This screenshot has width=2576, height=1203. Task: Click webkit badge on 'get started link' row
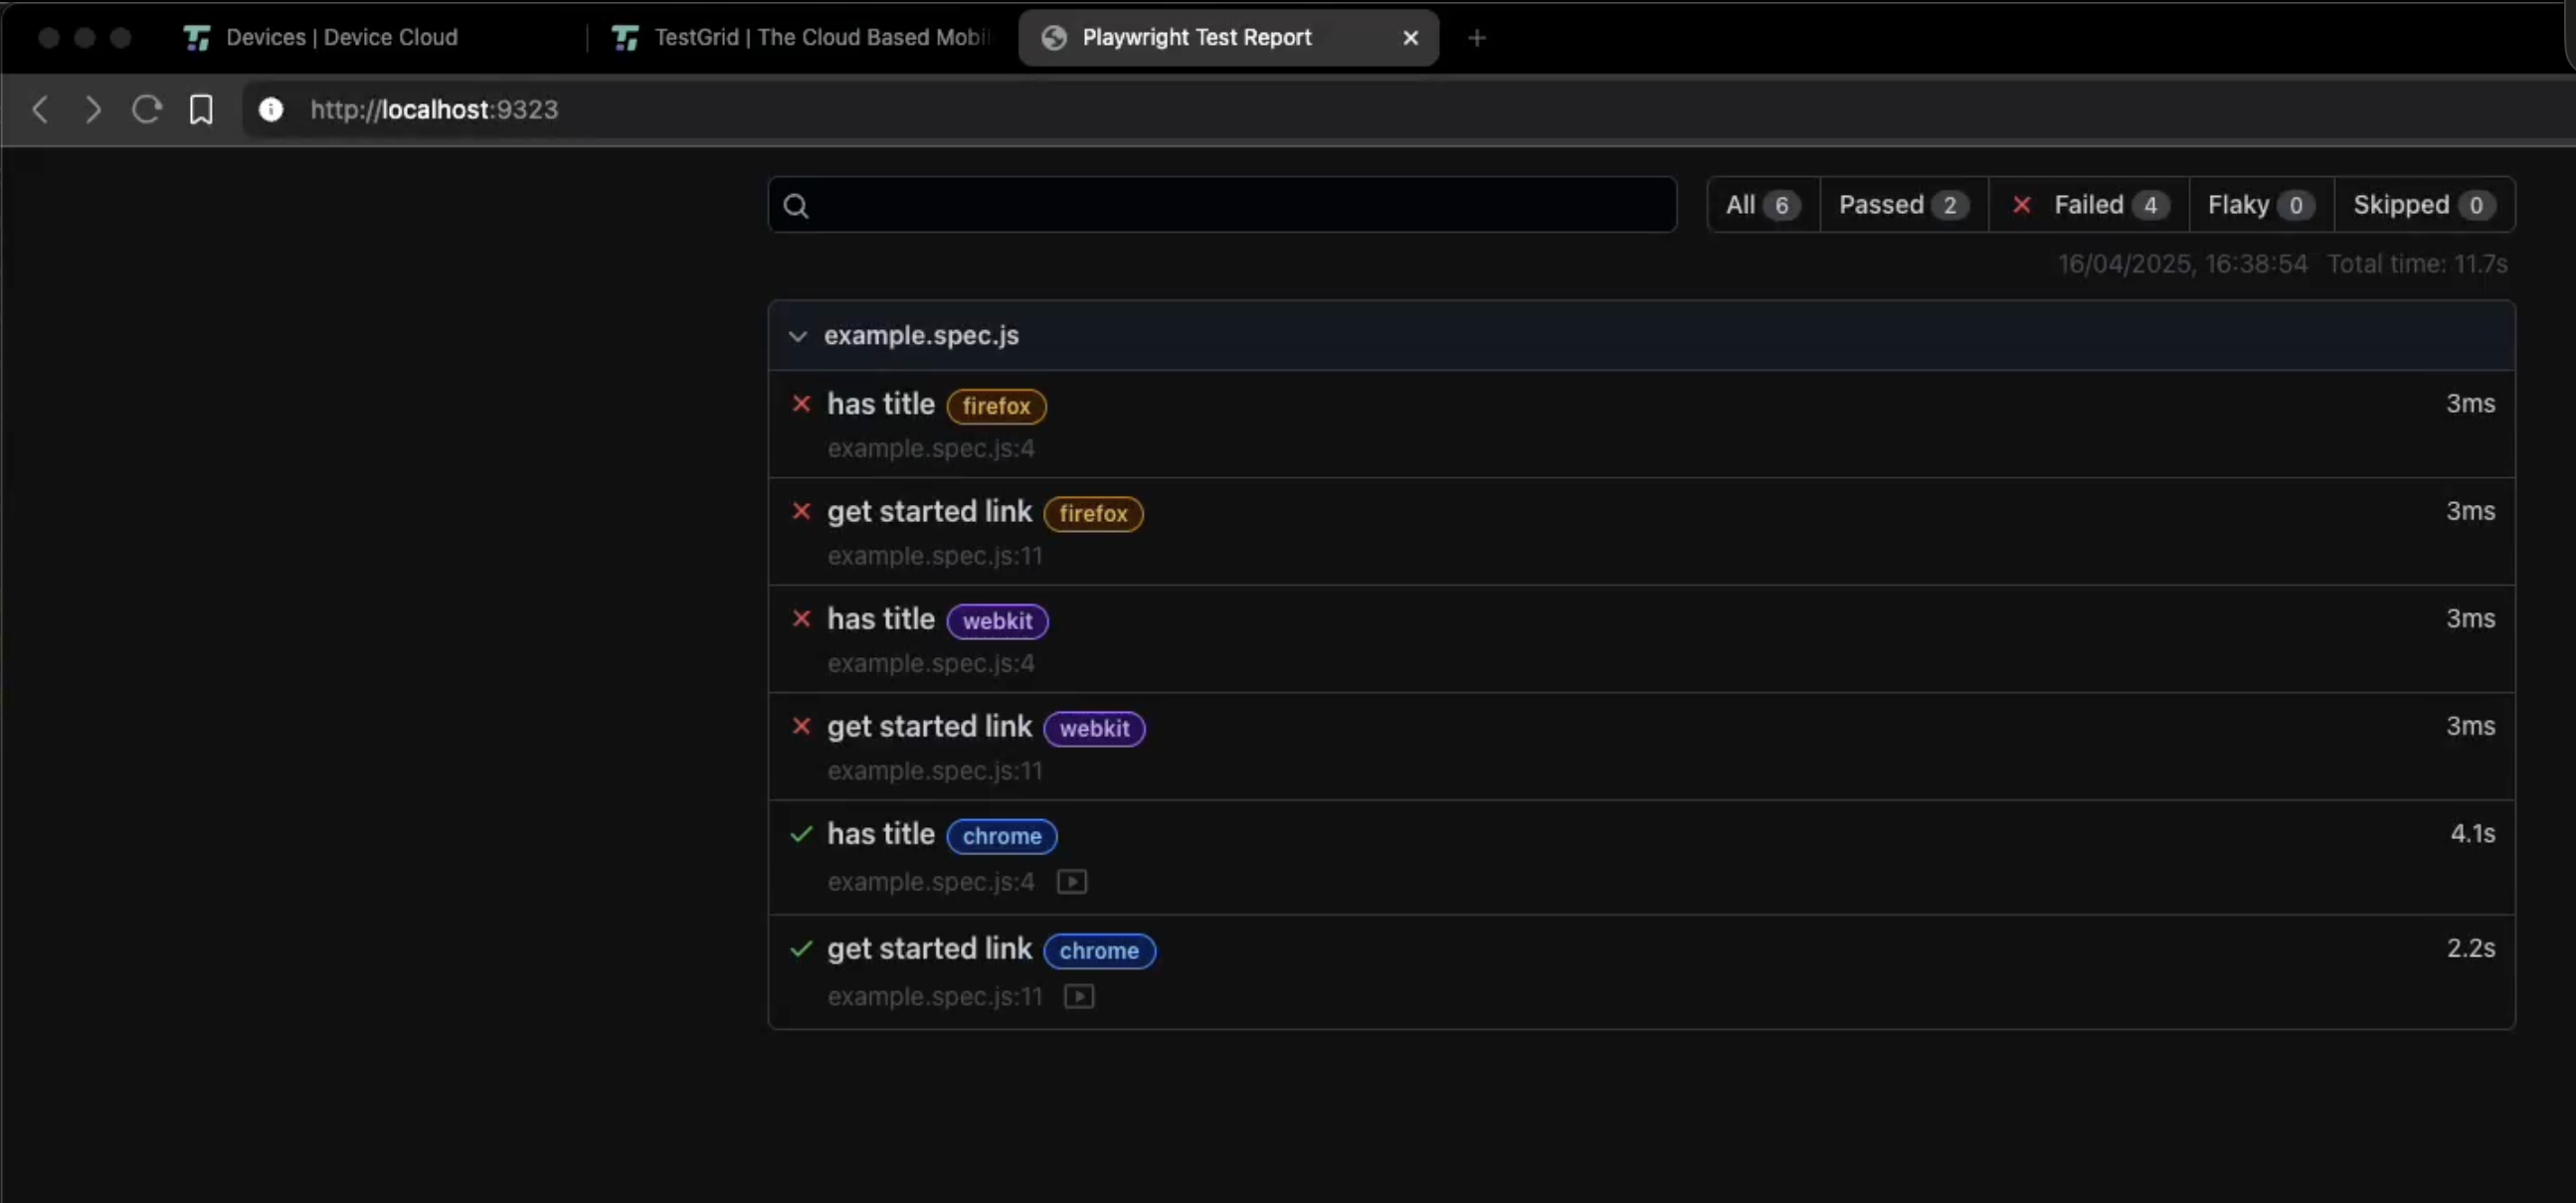point(1094,728)
